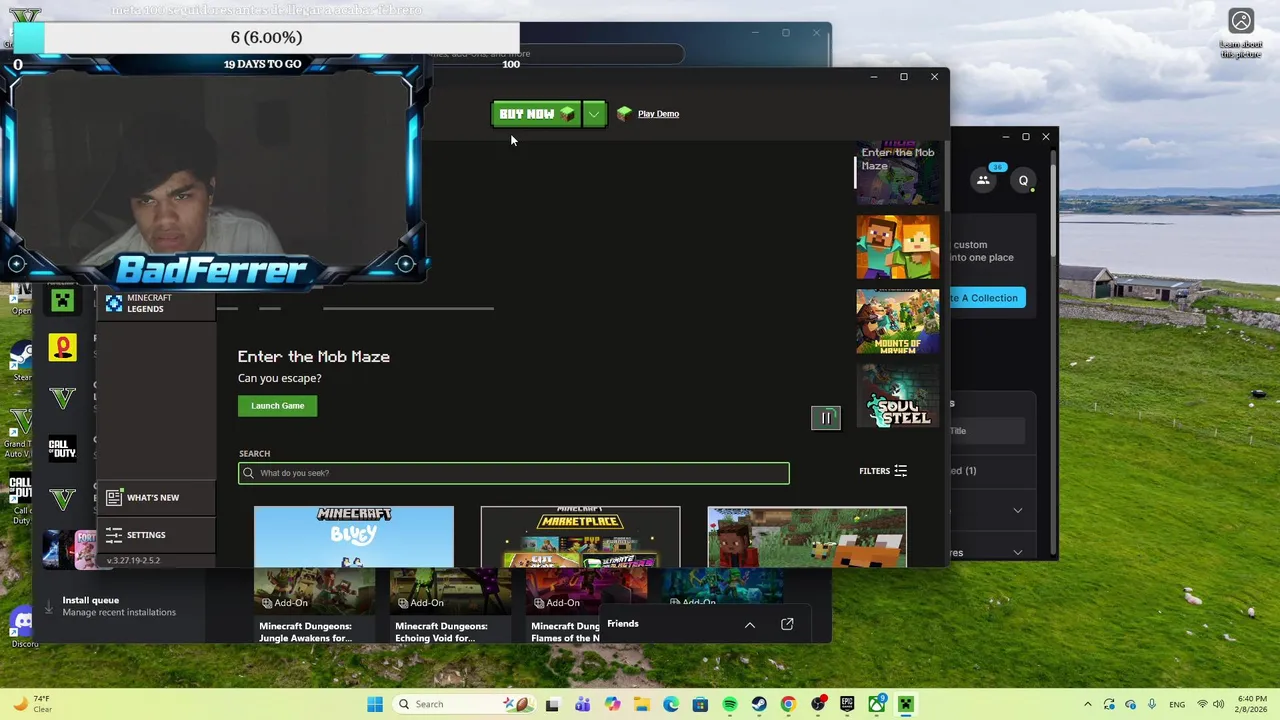Open File Explorer from the taskbar
Viewport: 1280px width, 720px height.
pos(641,704)
